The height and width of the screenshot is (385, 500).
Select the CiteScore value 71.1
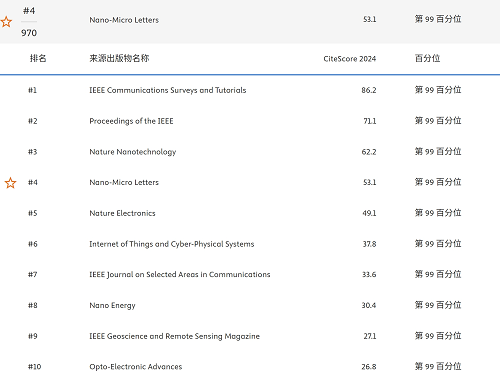(x=370, y=121)
